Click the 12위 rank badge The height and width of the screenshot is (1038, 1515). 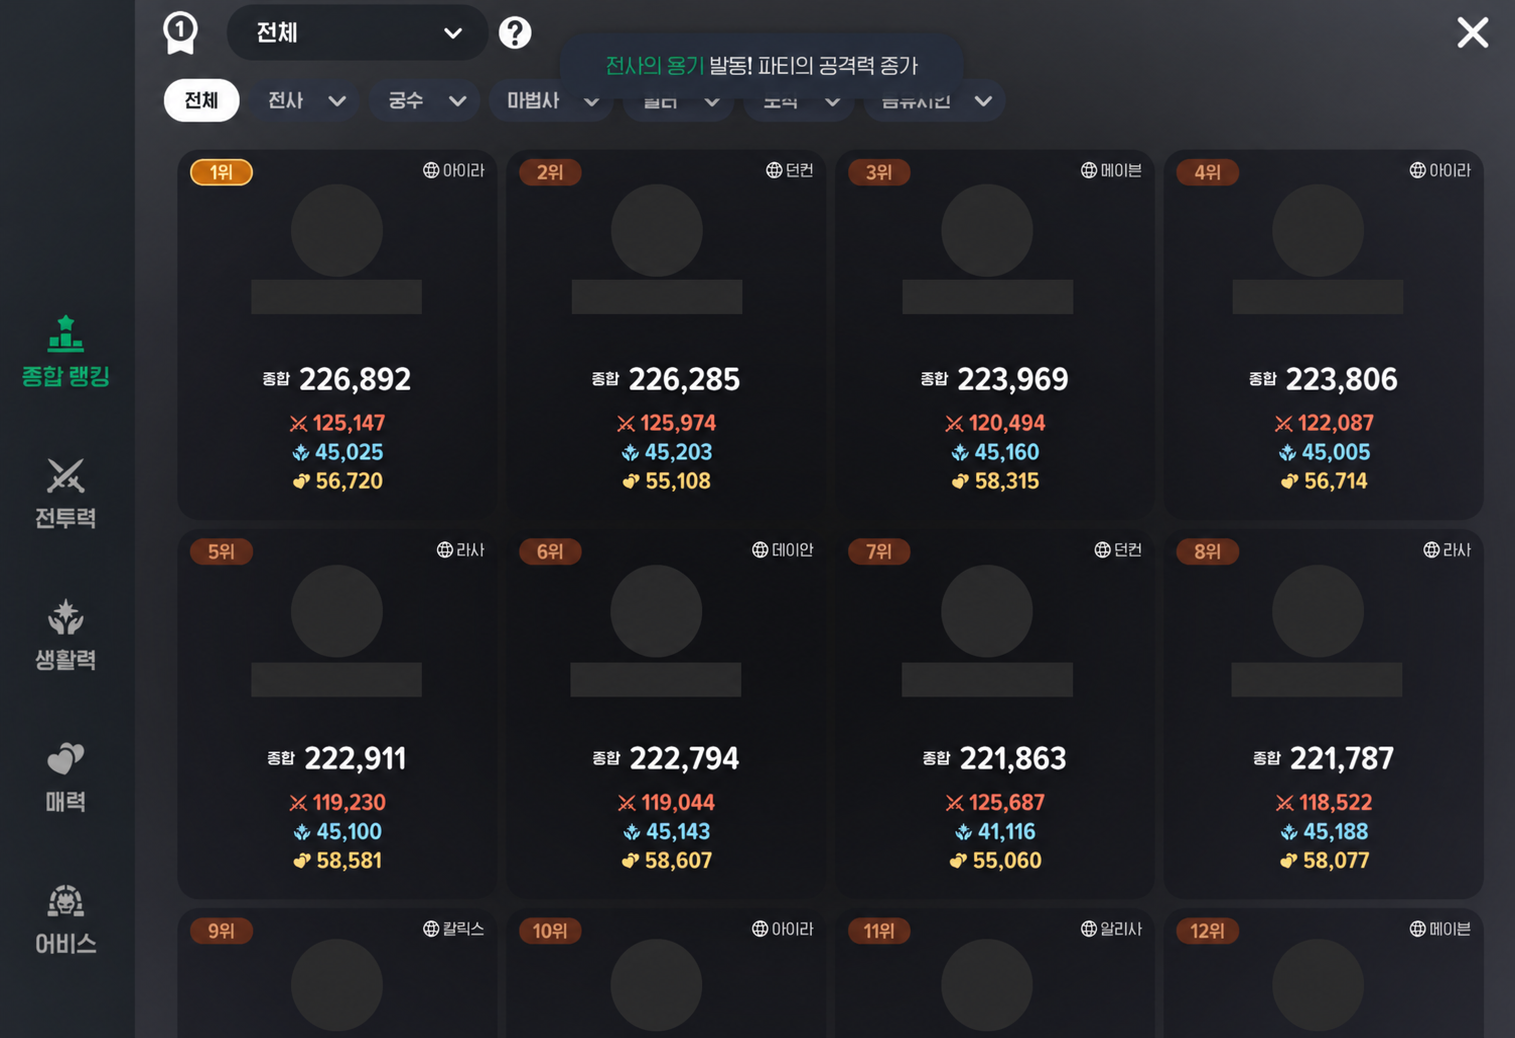[1208, 931]
